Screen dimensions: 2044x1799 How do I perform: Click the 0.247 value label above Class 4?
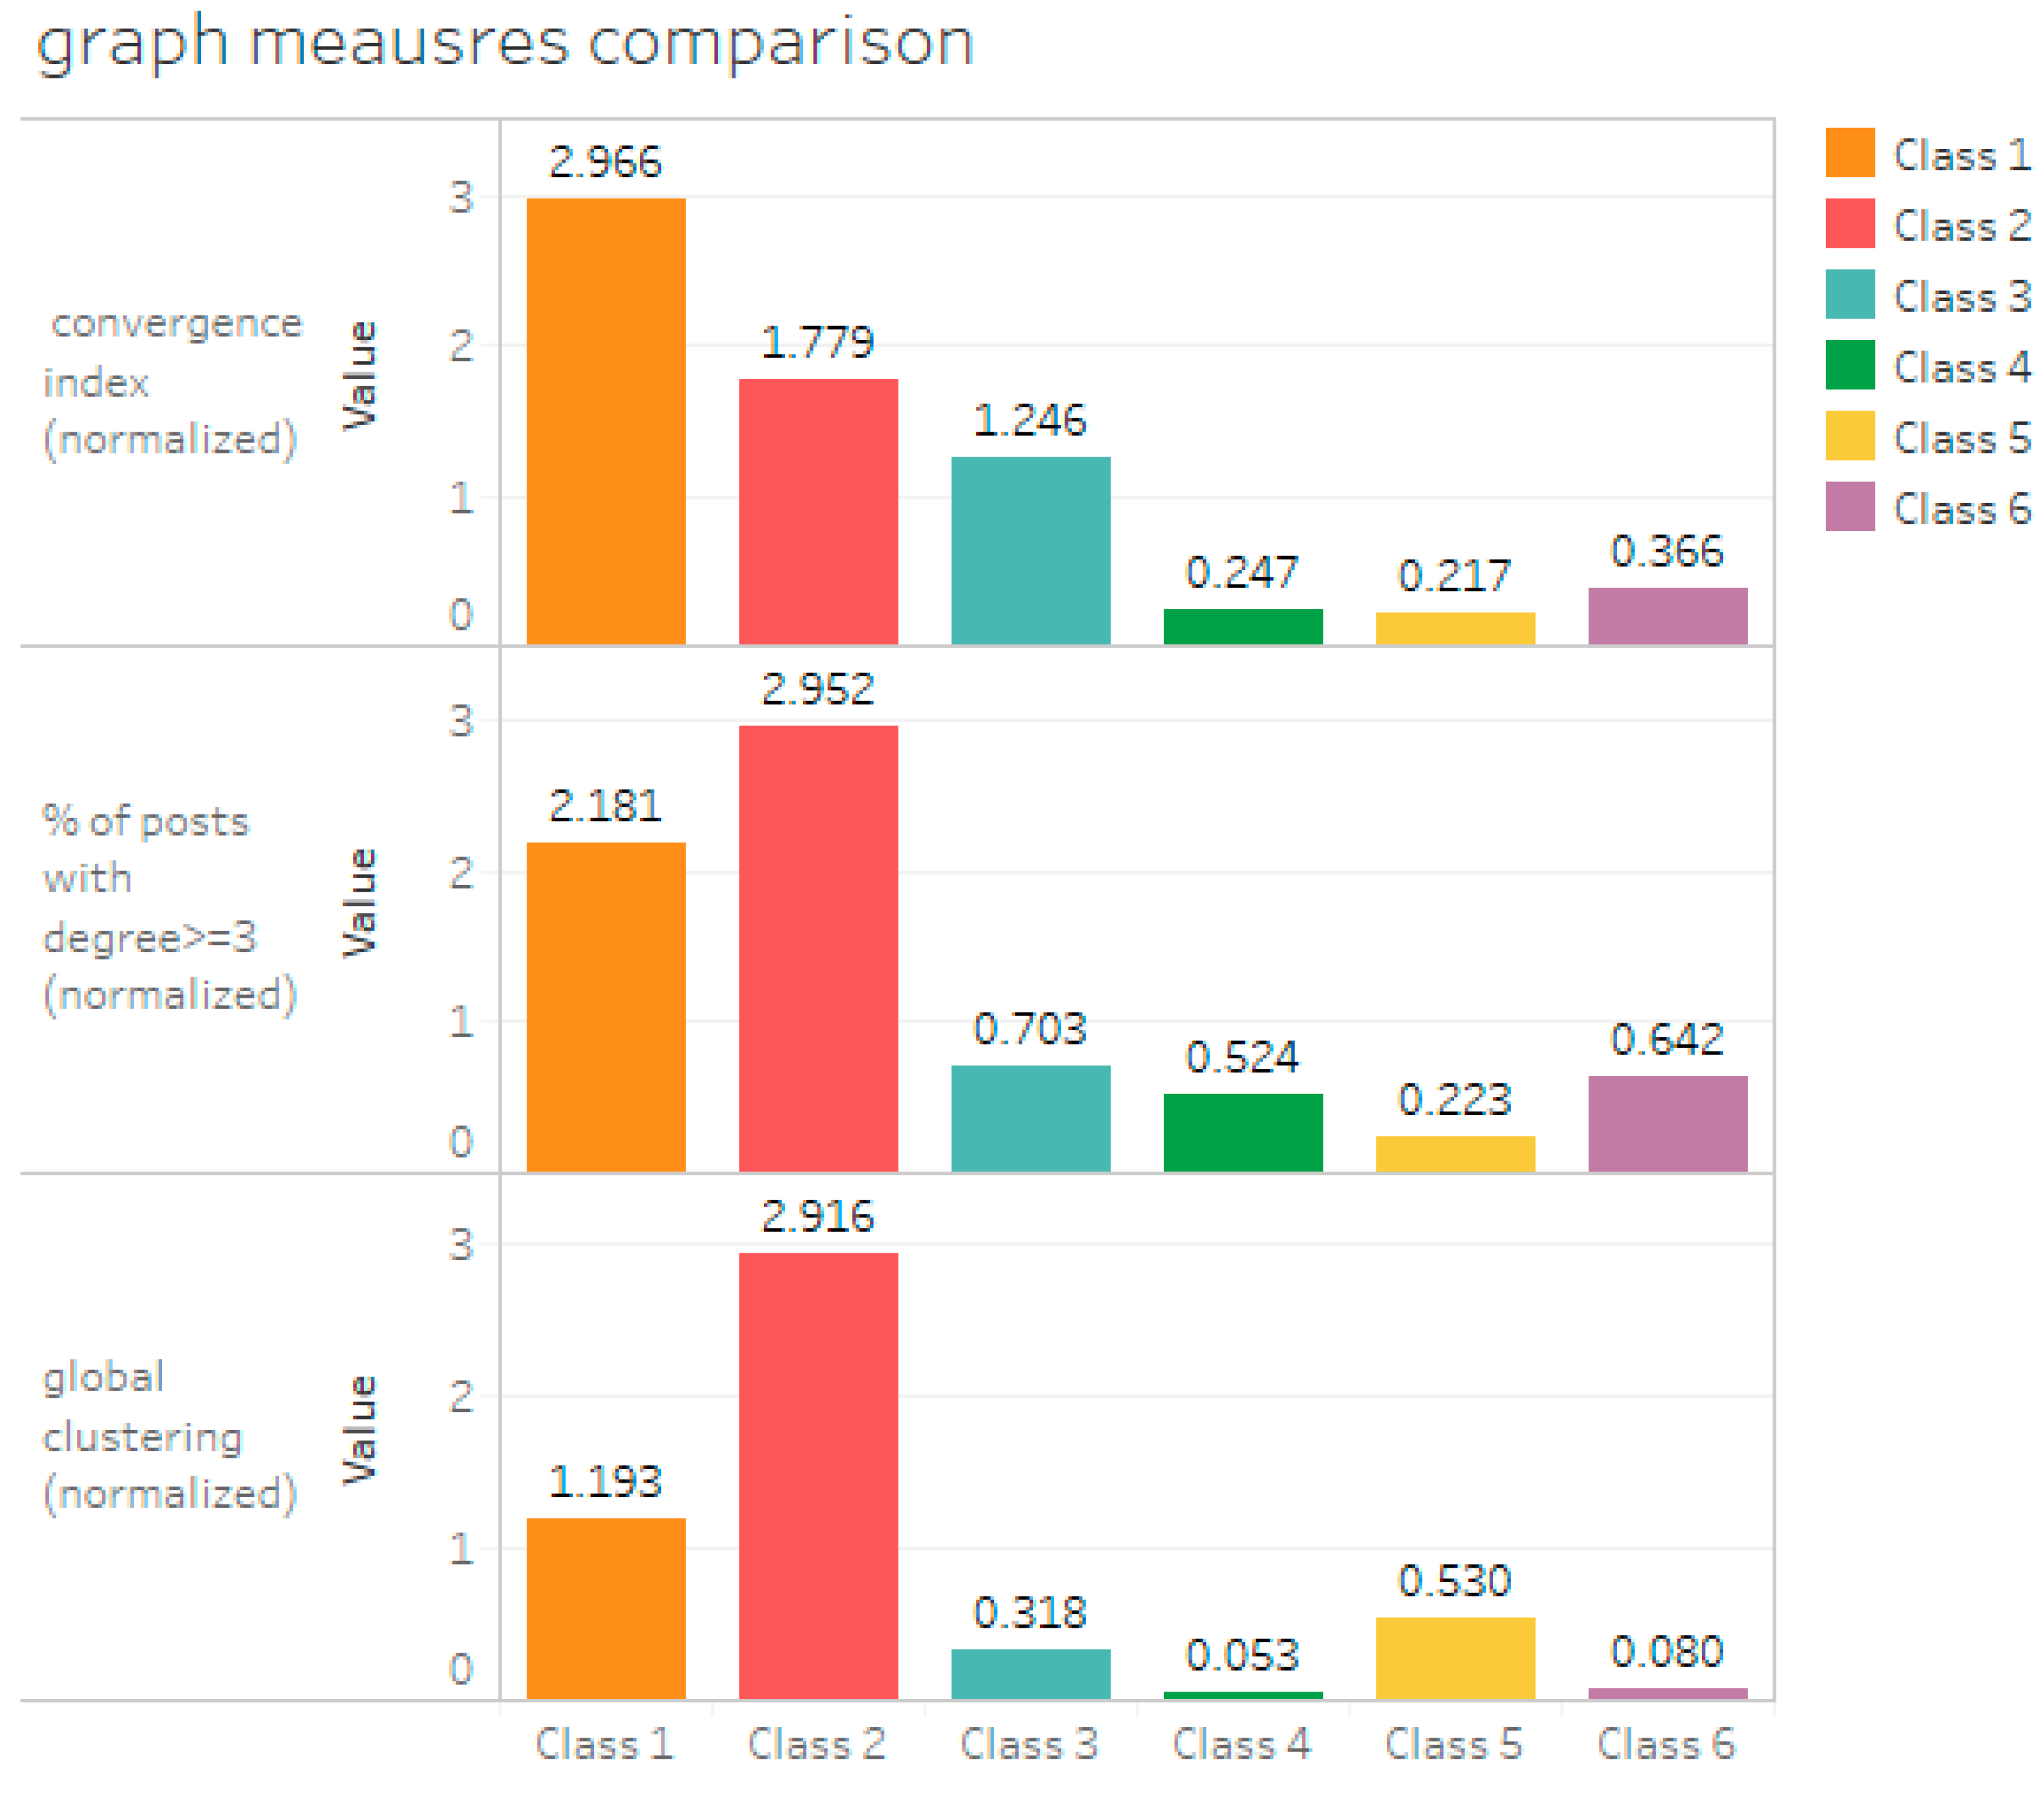pos(1241,572)
